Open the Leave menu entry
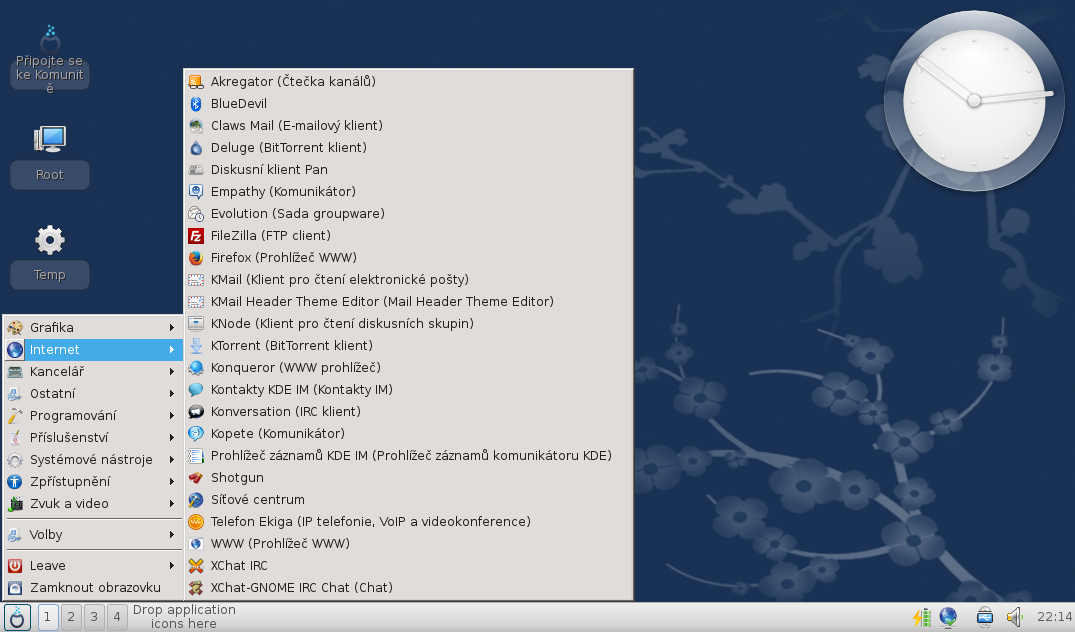 click(93, 566)
